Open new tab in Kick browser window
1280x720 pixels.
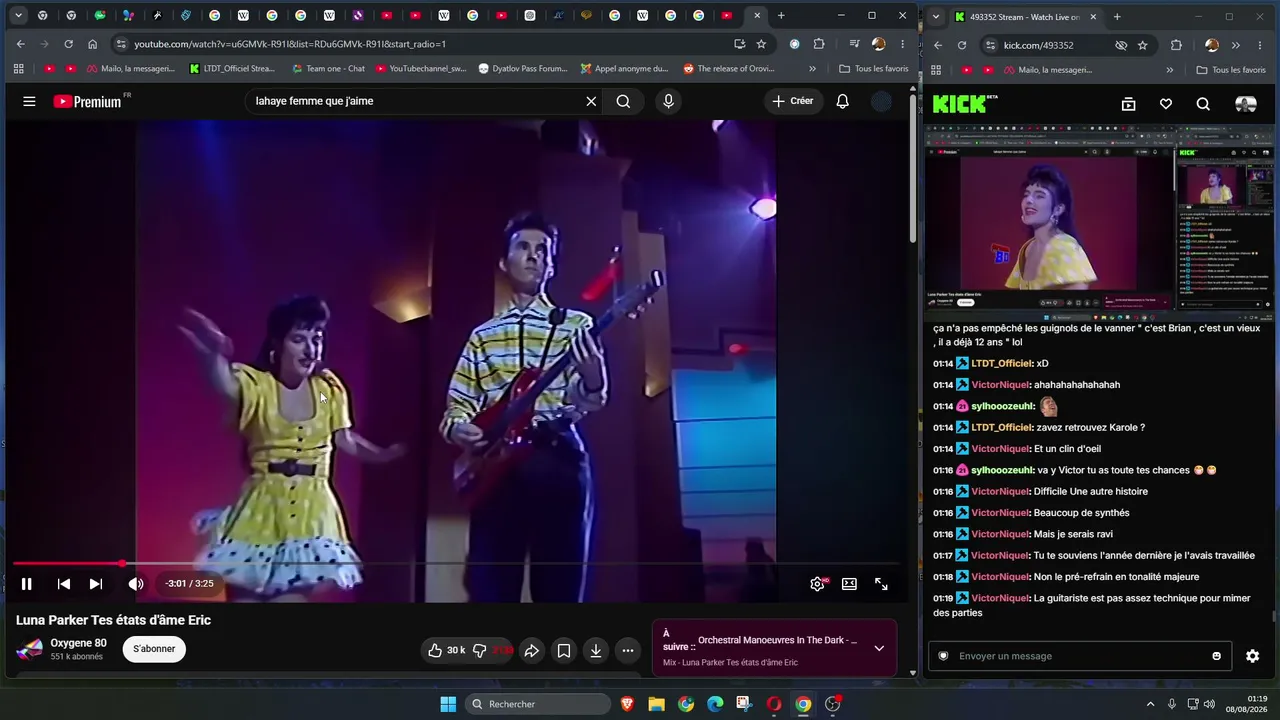coord(1117,17)
